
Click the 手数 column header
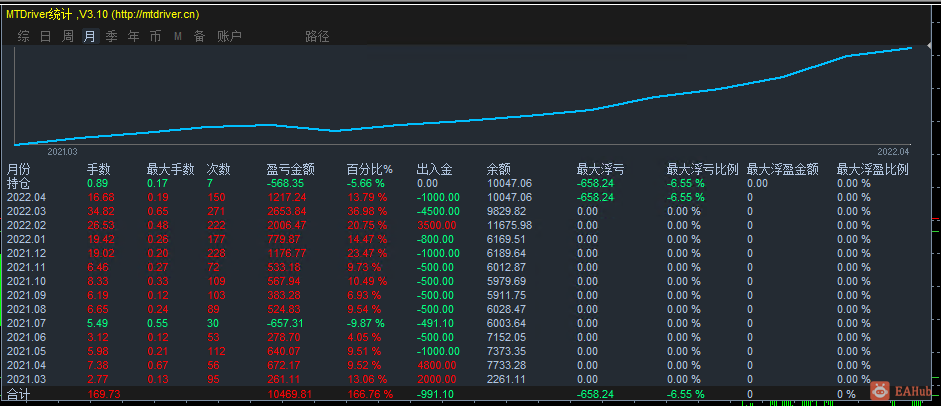(98, 170)
